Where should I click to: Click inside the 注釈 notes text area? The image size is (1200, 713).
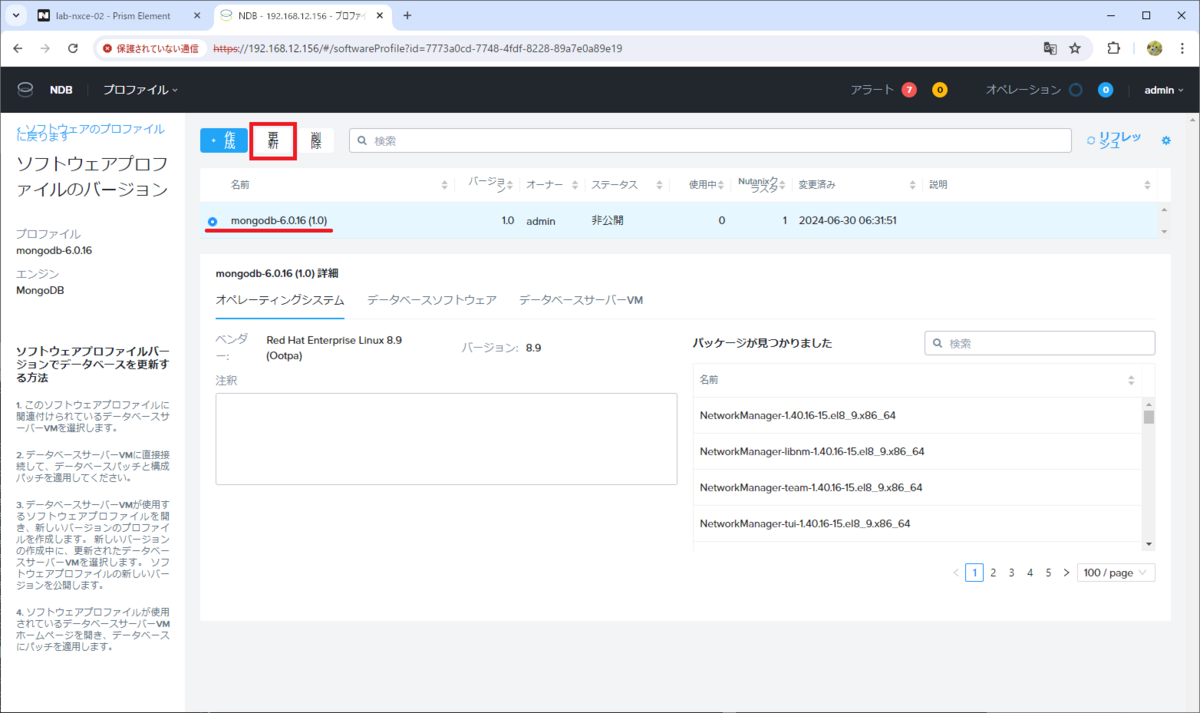click(x=446, y=438)
